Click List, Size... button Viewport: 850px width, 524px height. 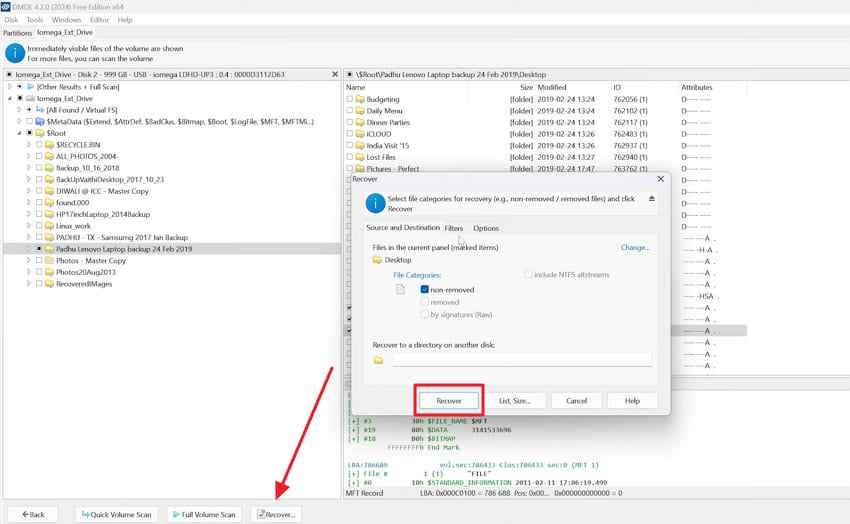[x=515, y=401]
